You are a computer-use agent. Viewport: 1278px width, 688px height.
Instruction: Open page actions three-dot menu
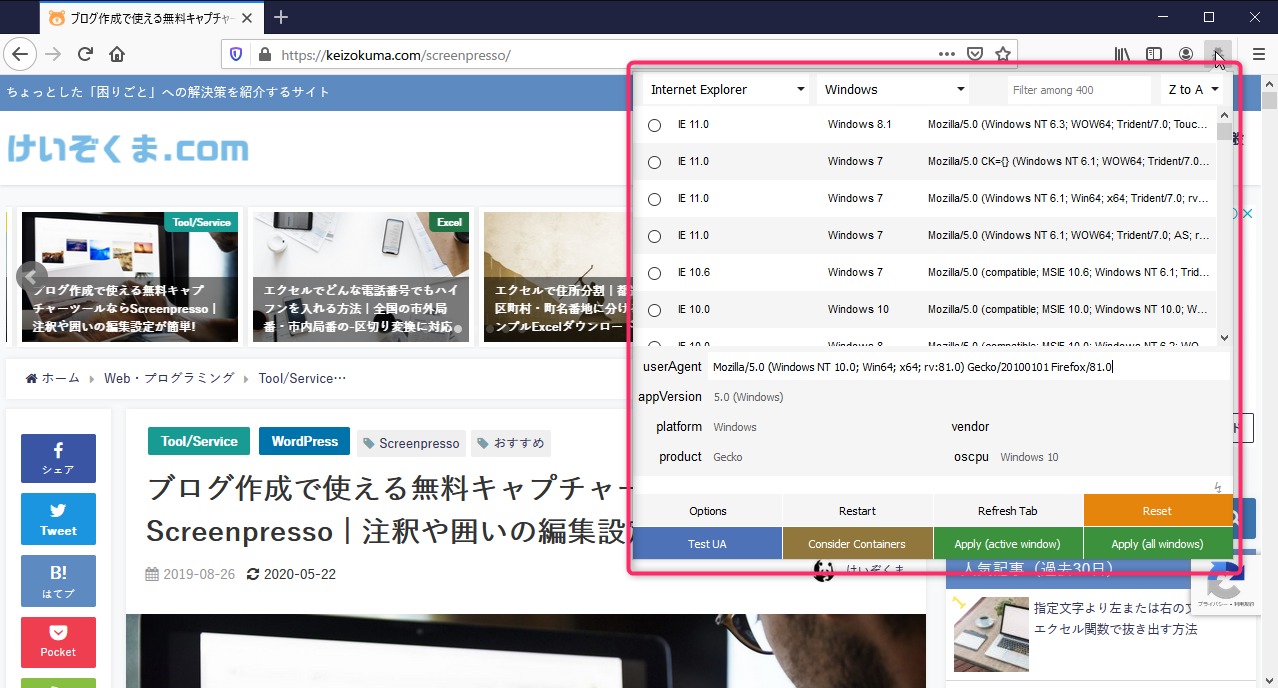coord(946,54)
